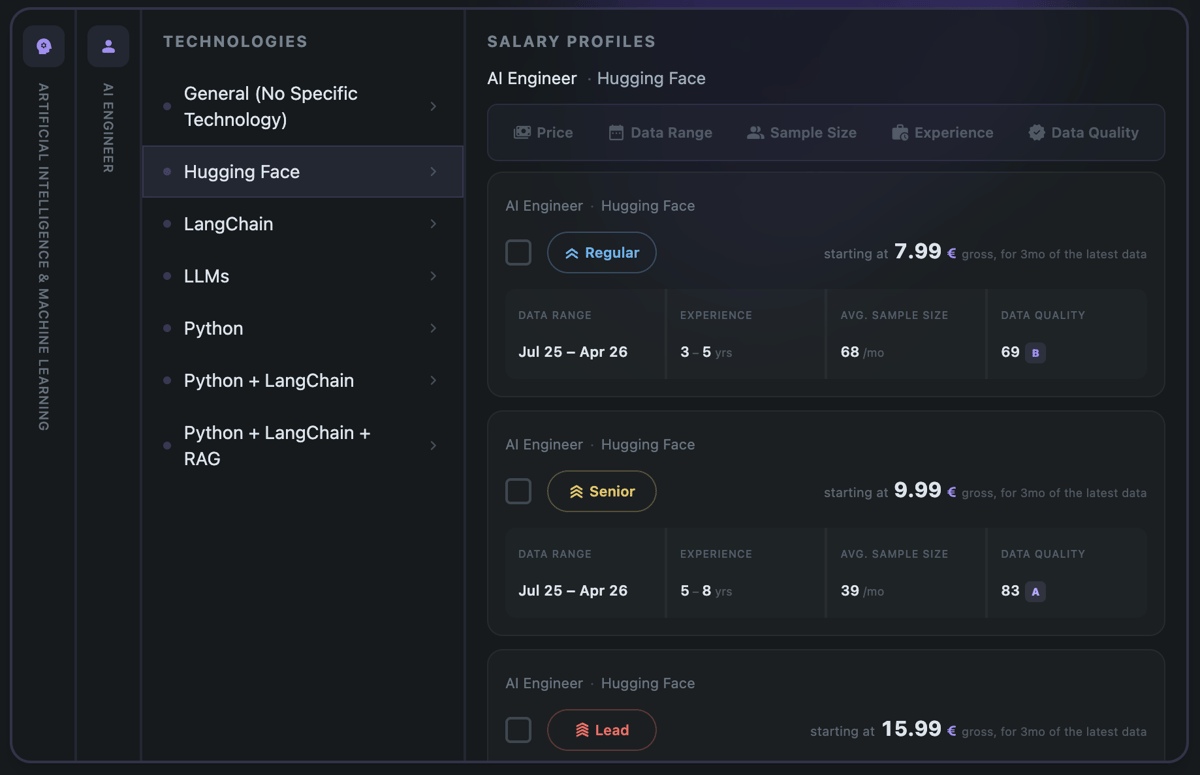The height and width of the screenshot is (775, 1200).
Task: Click the A grade badge next to 83
Action: click(x=1036, y=592)
